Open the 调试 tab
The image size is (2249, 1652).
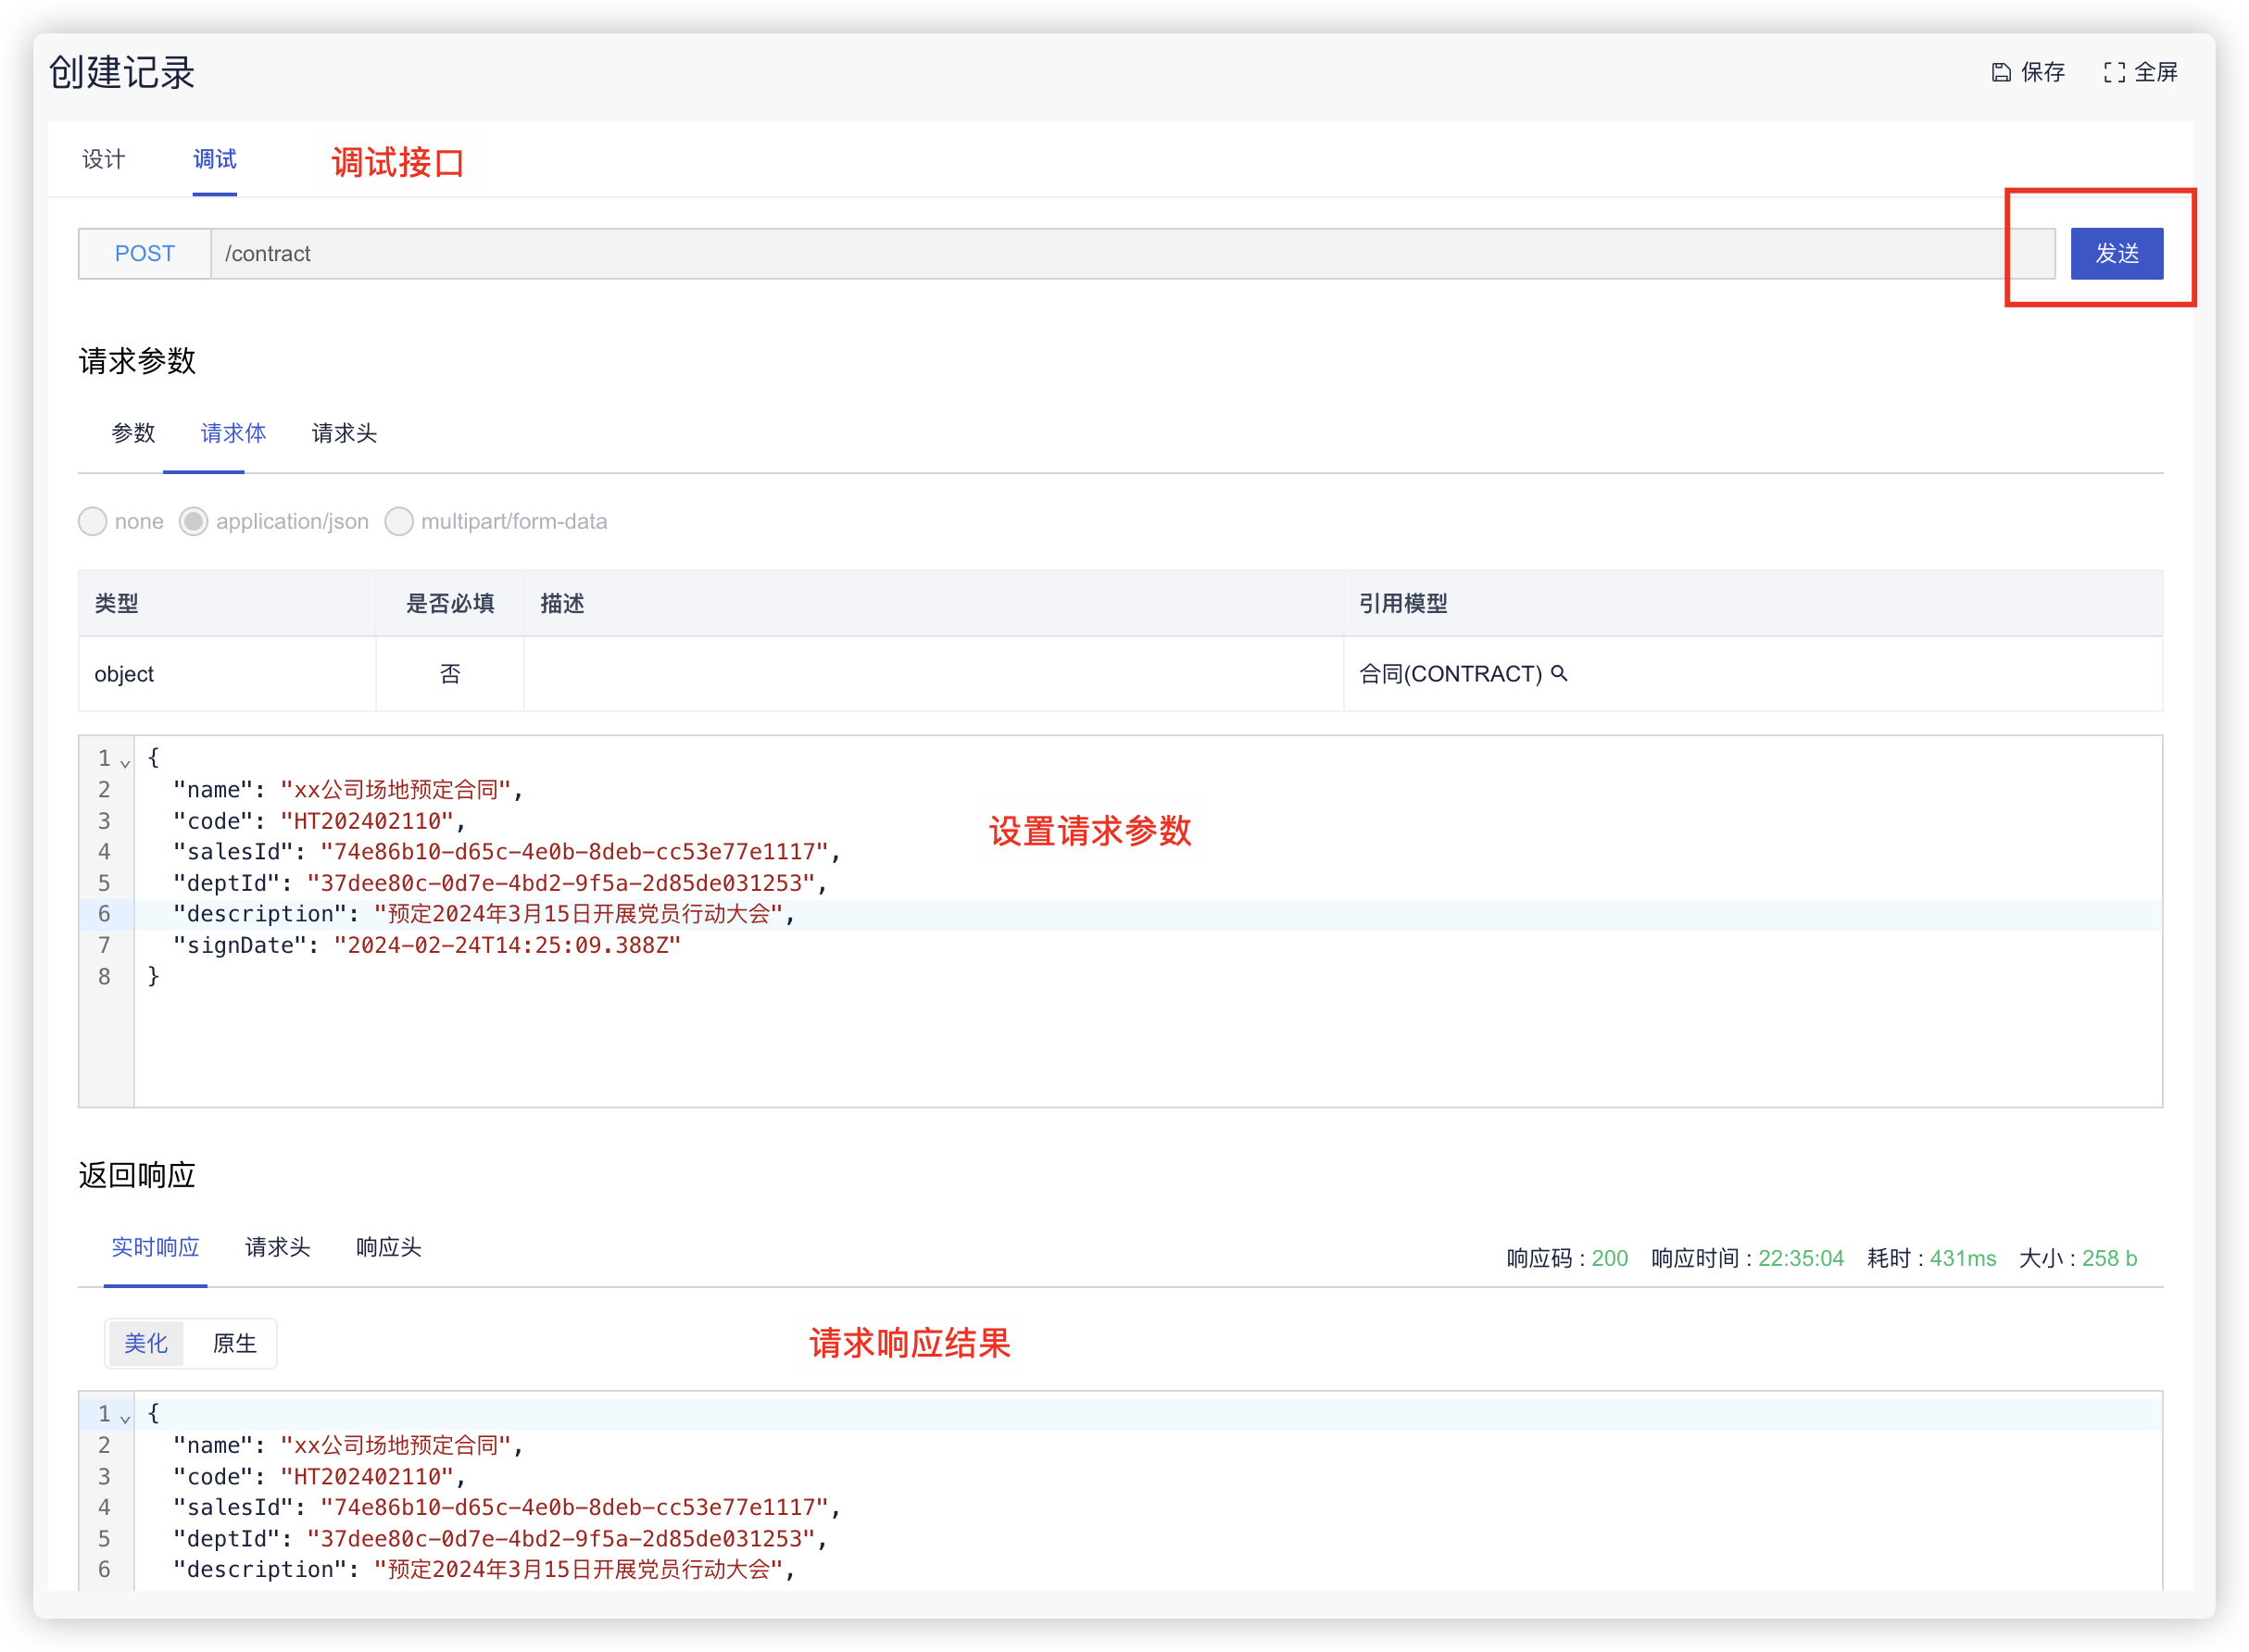(x=214, y=159)
